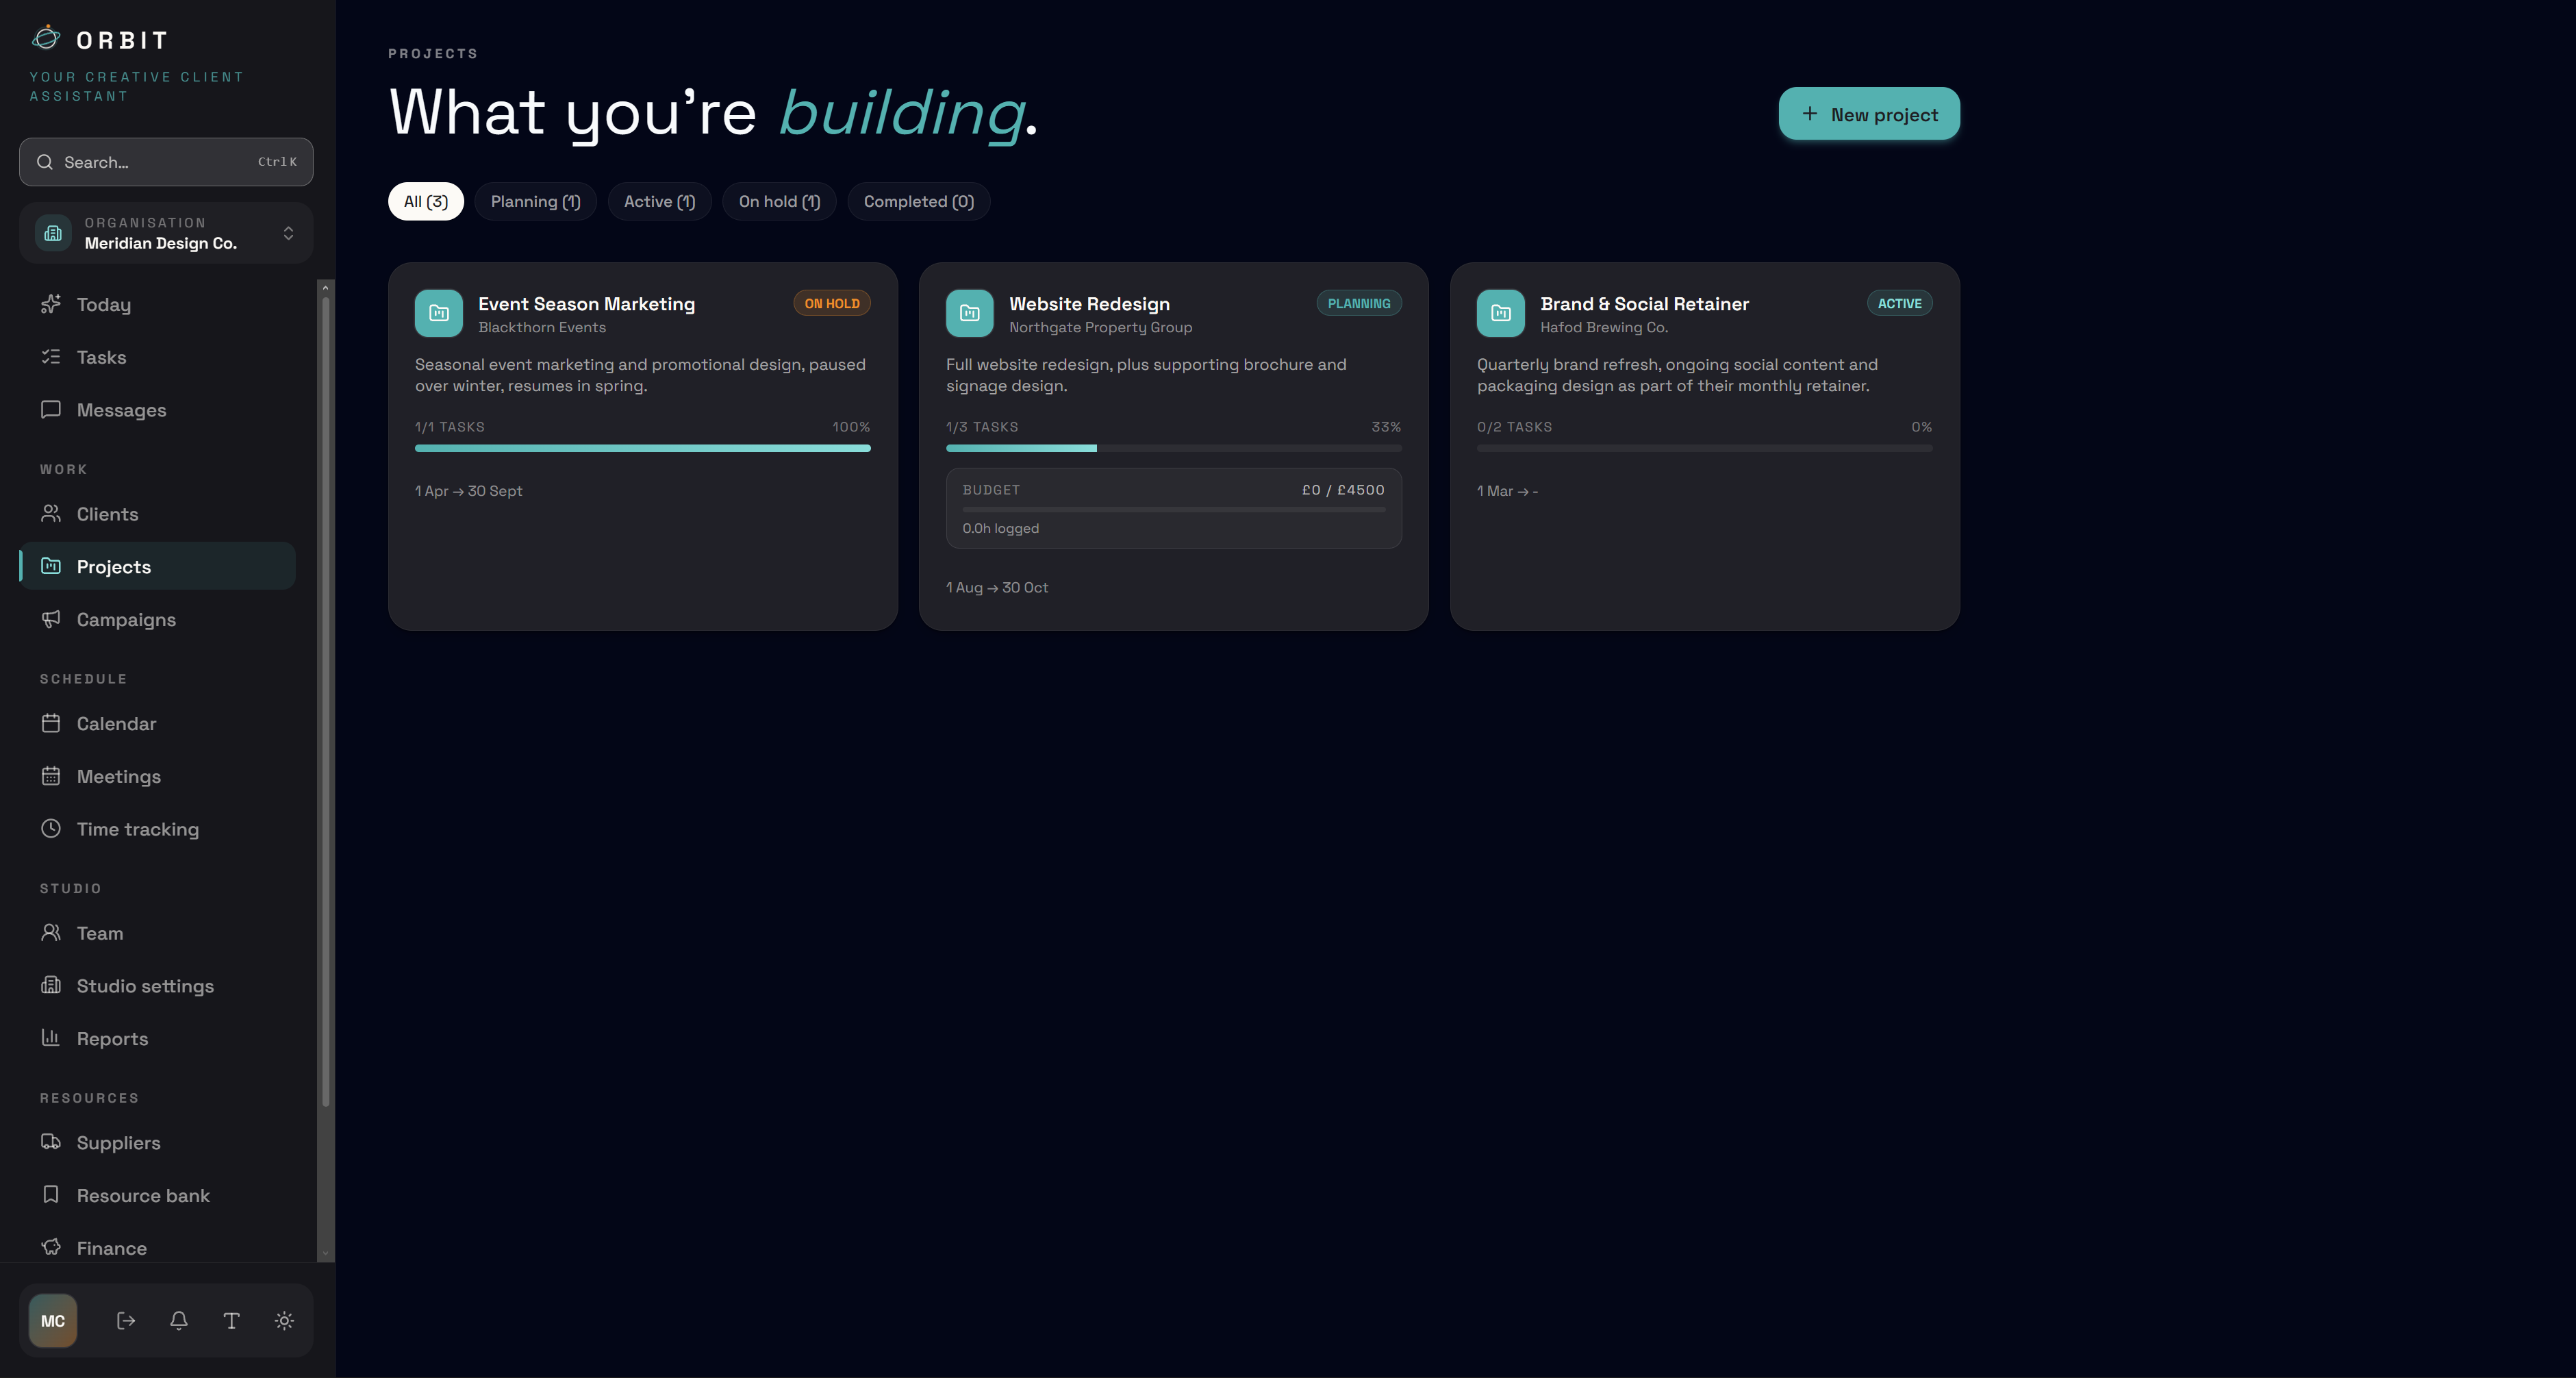Click the Clients people icon
The image size is (2576, 1378).
[x=51, y=514]
